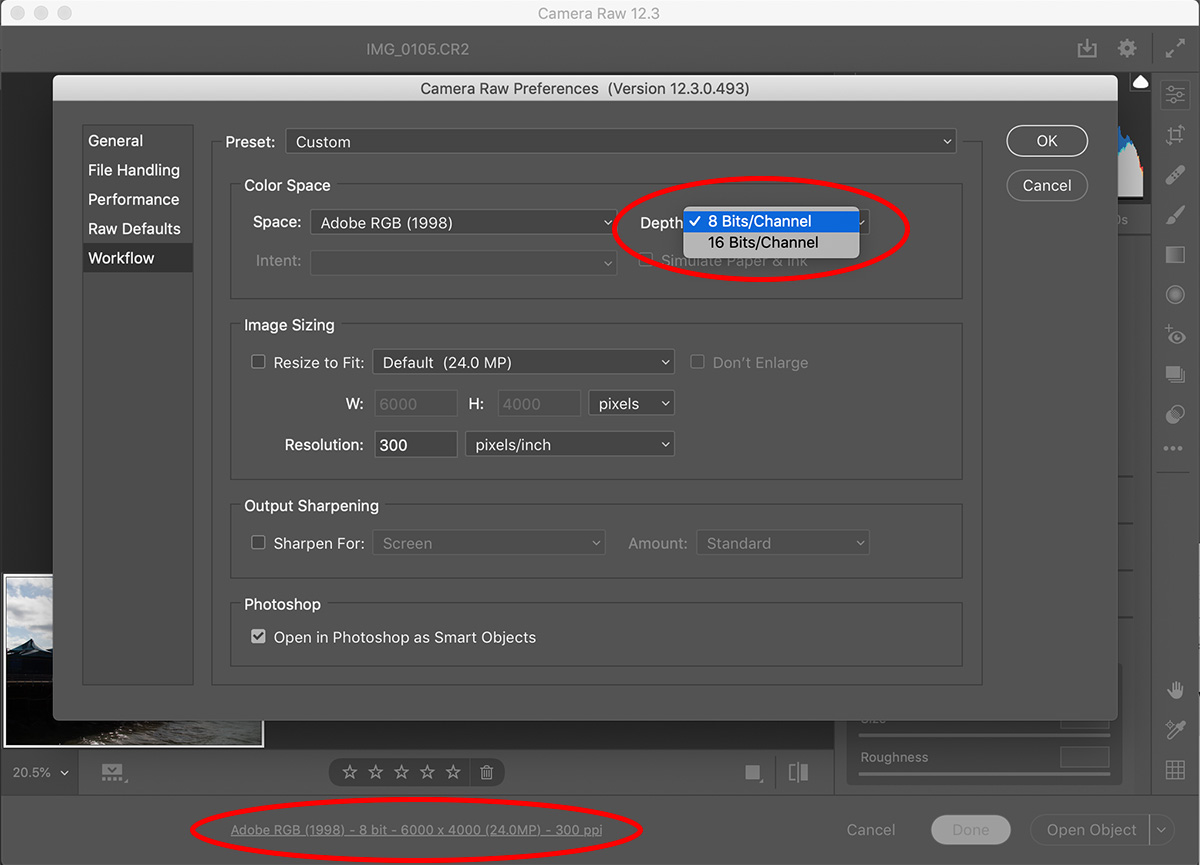Select the Graduated Filter tool
The height and width of the screenshot is (865, 1200).
[x=1174, y=255]
